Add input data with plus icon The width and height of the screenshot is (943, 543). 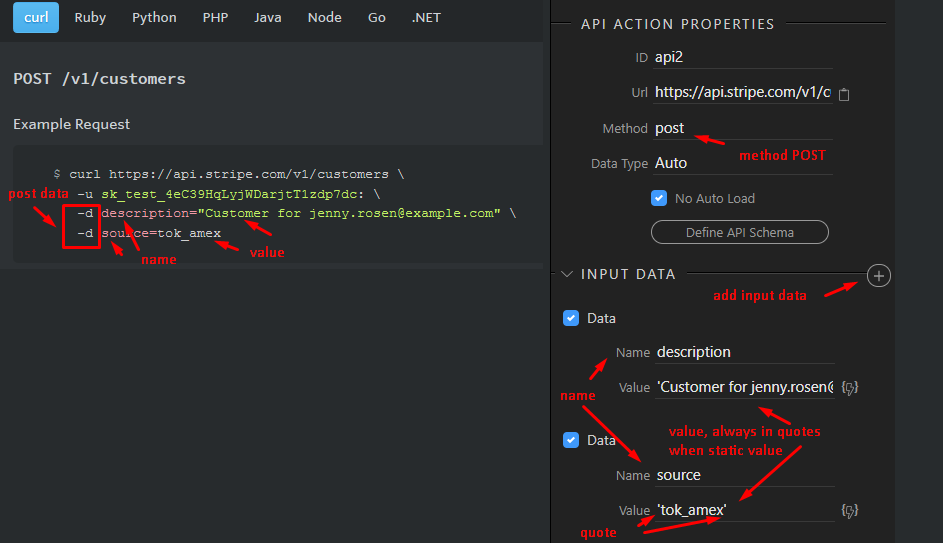click(879, 276)
